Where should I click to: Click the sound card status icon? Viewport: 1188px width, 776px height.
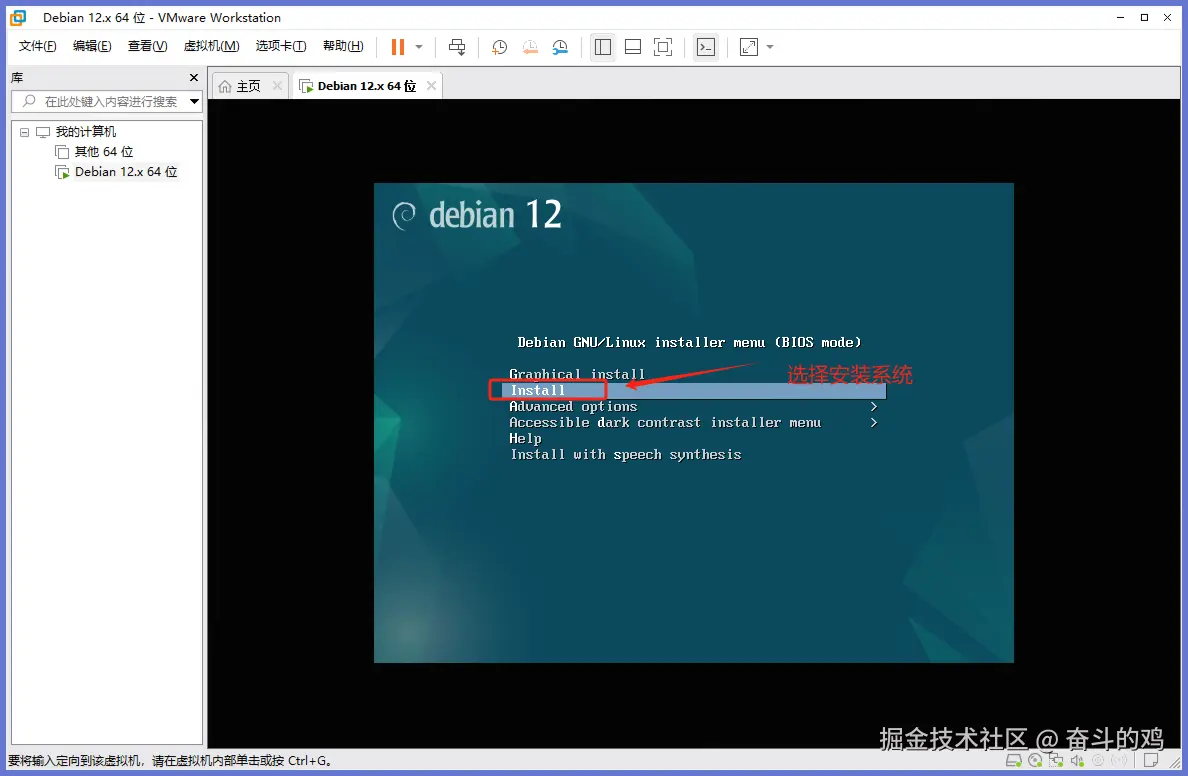(1077, 760)
